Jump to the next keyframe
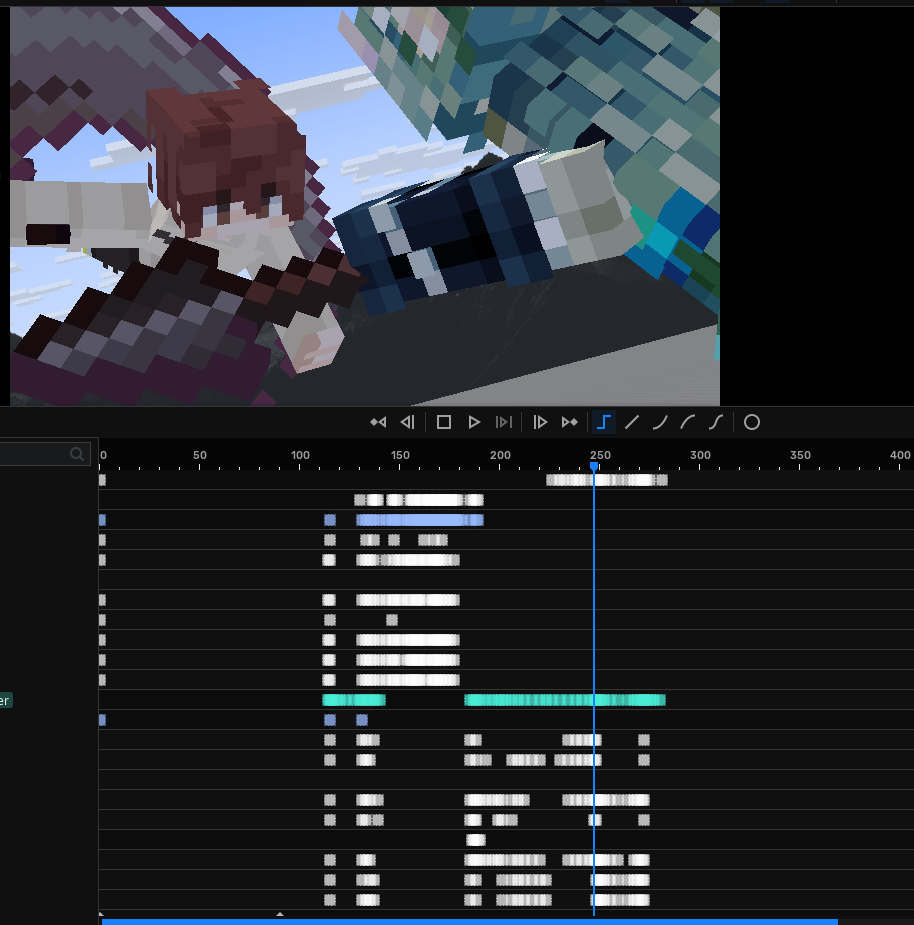Viewport: 914px width, 925px height. tap(569, 422)
